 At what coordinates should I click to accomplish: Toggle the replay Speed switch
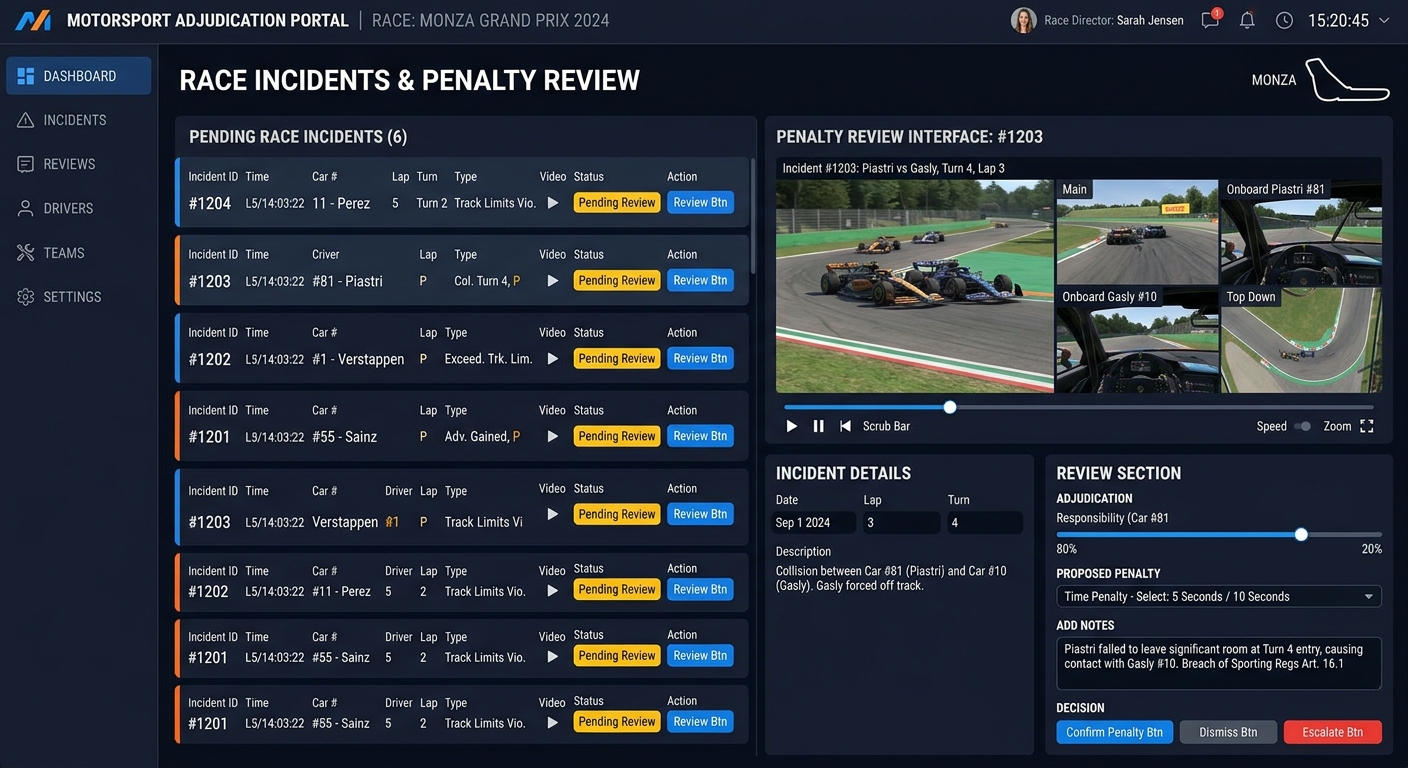[x=1303, y=426]
